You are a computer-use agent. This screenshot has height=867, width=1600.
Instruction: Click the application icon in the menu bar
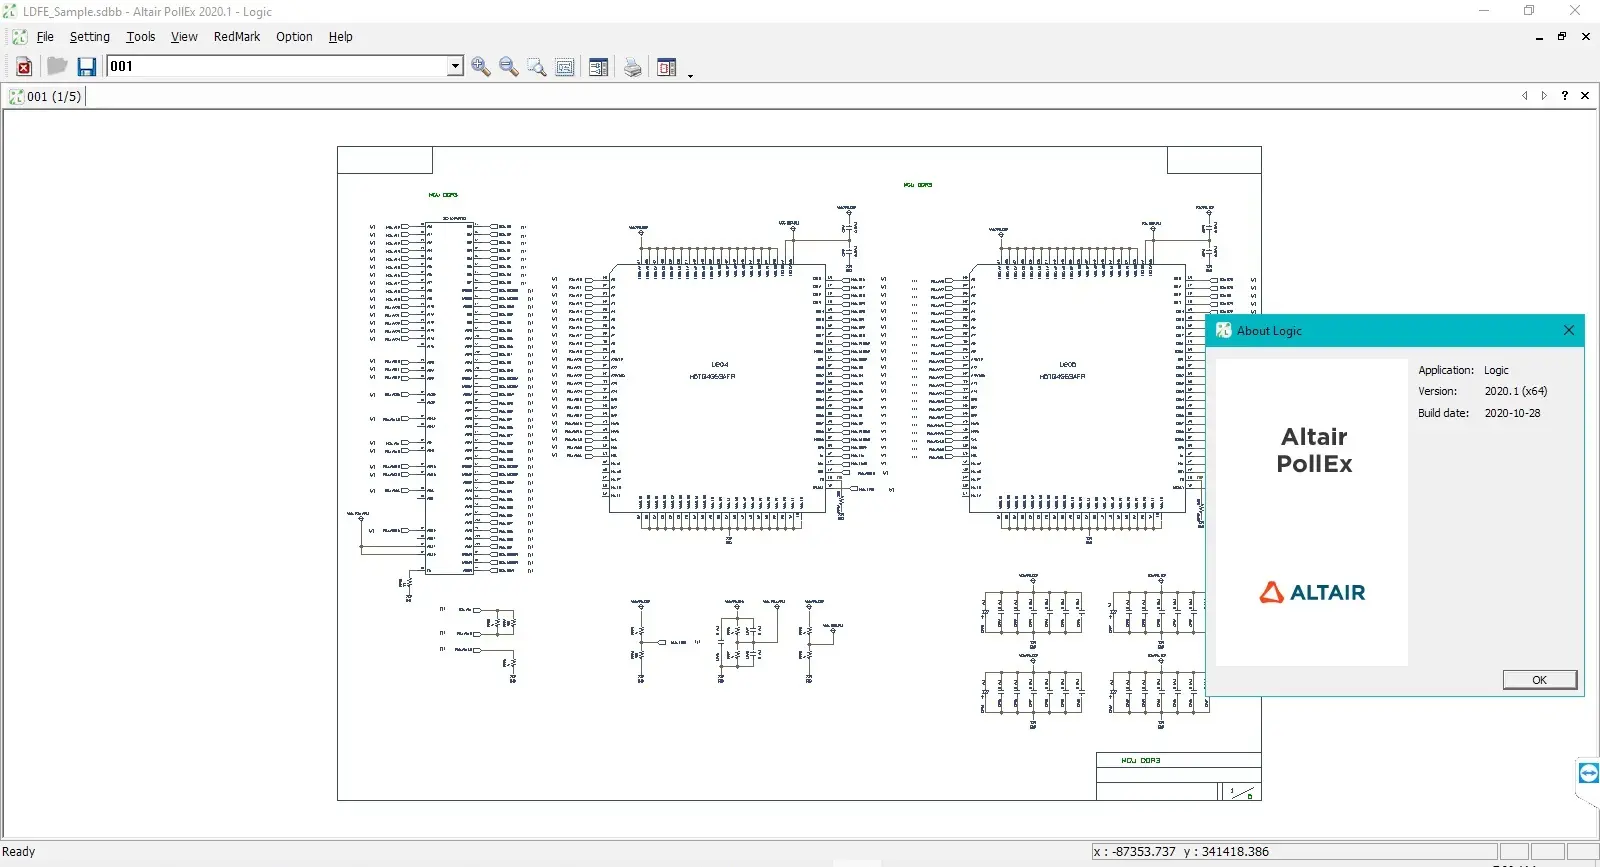19,37
